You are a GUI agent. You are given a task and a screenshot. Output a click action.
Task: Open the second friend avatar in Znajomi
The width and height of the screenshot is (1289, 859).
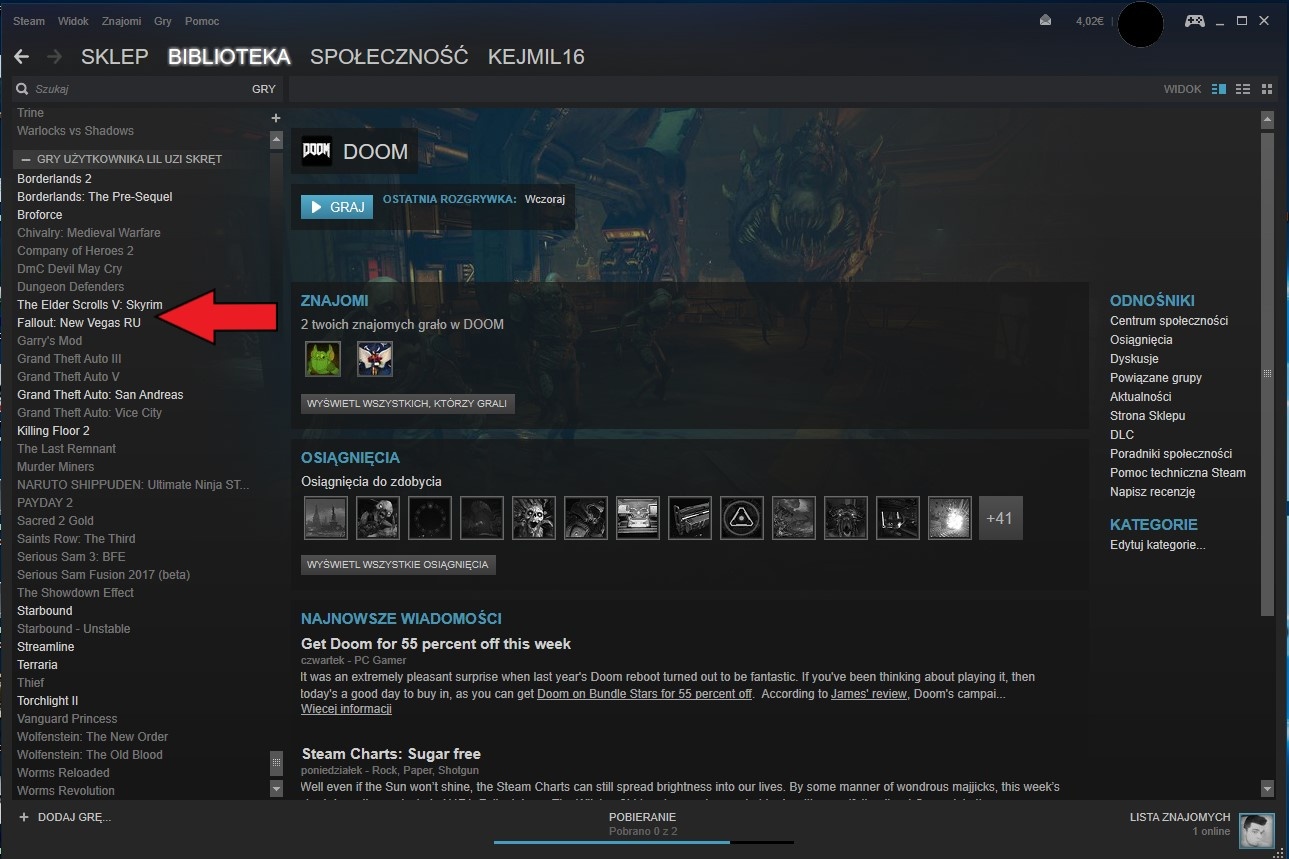(375, 358)
